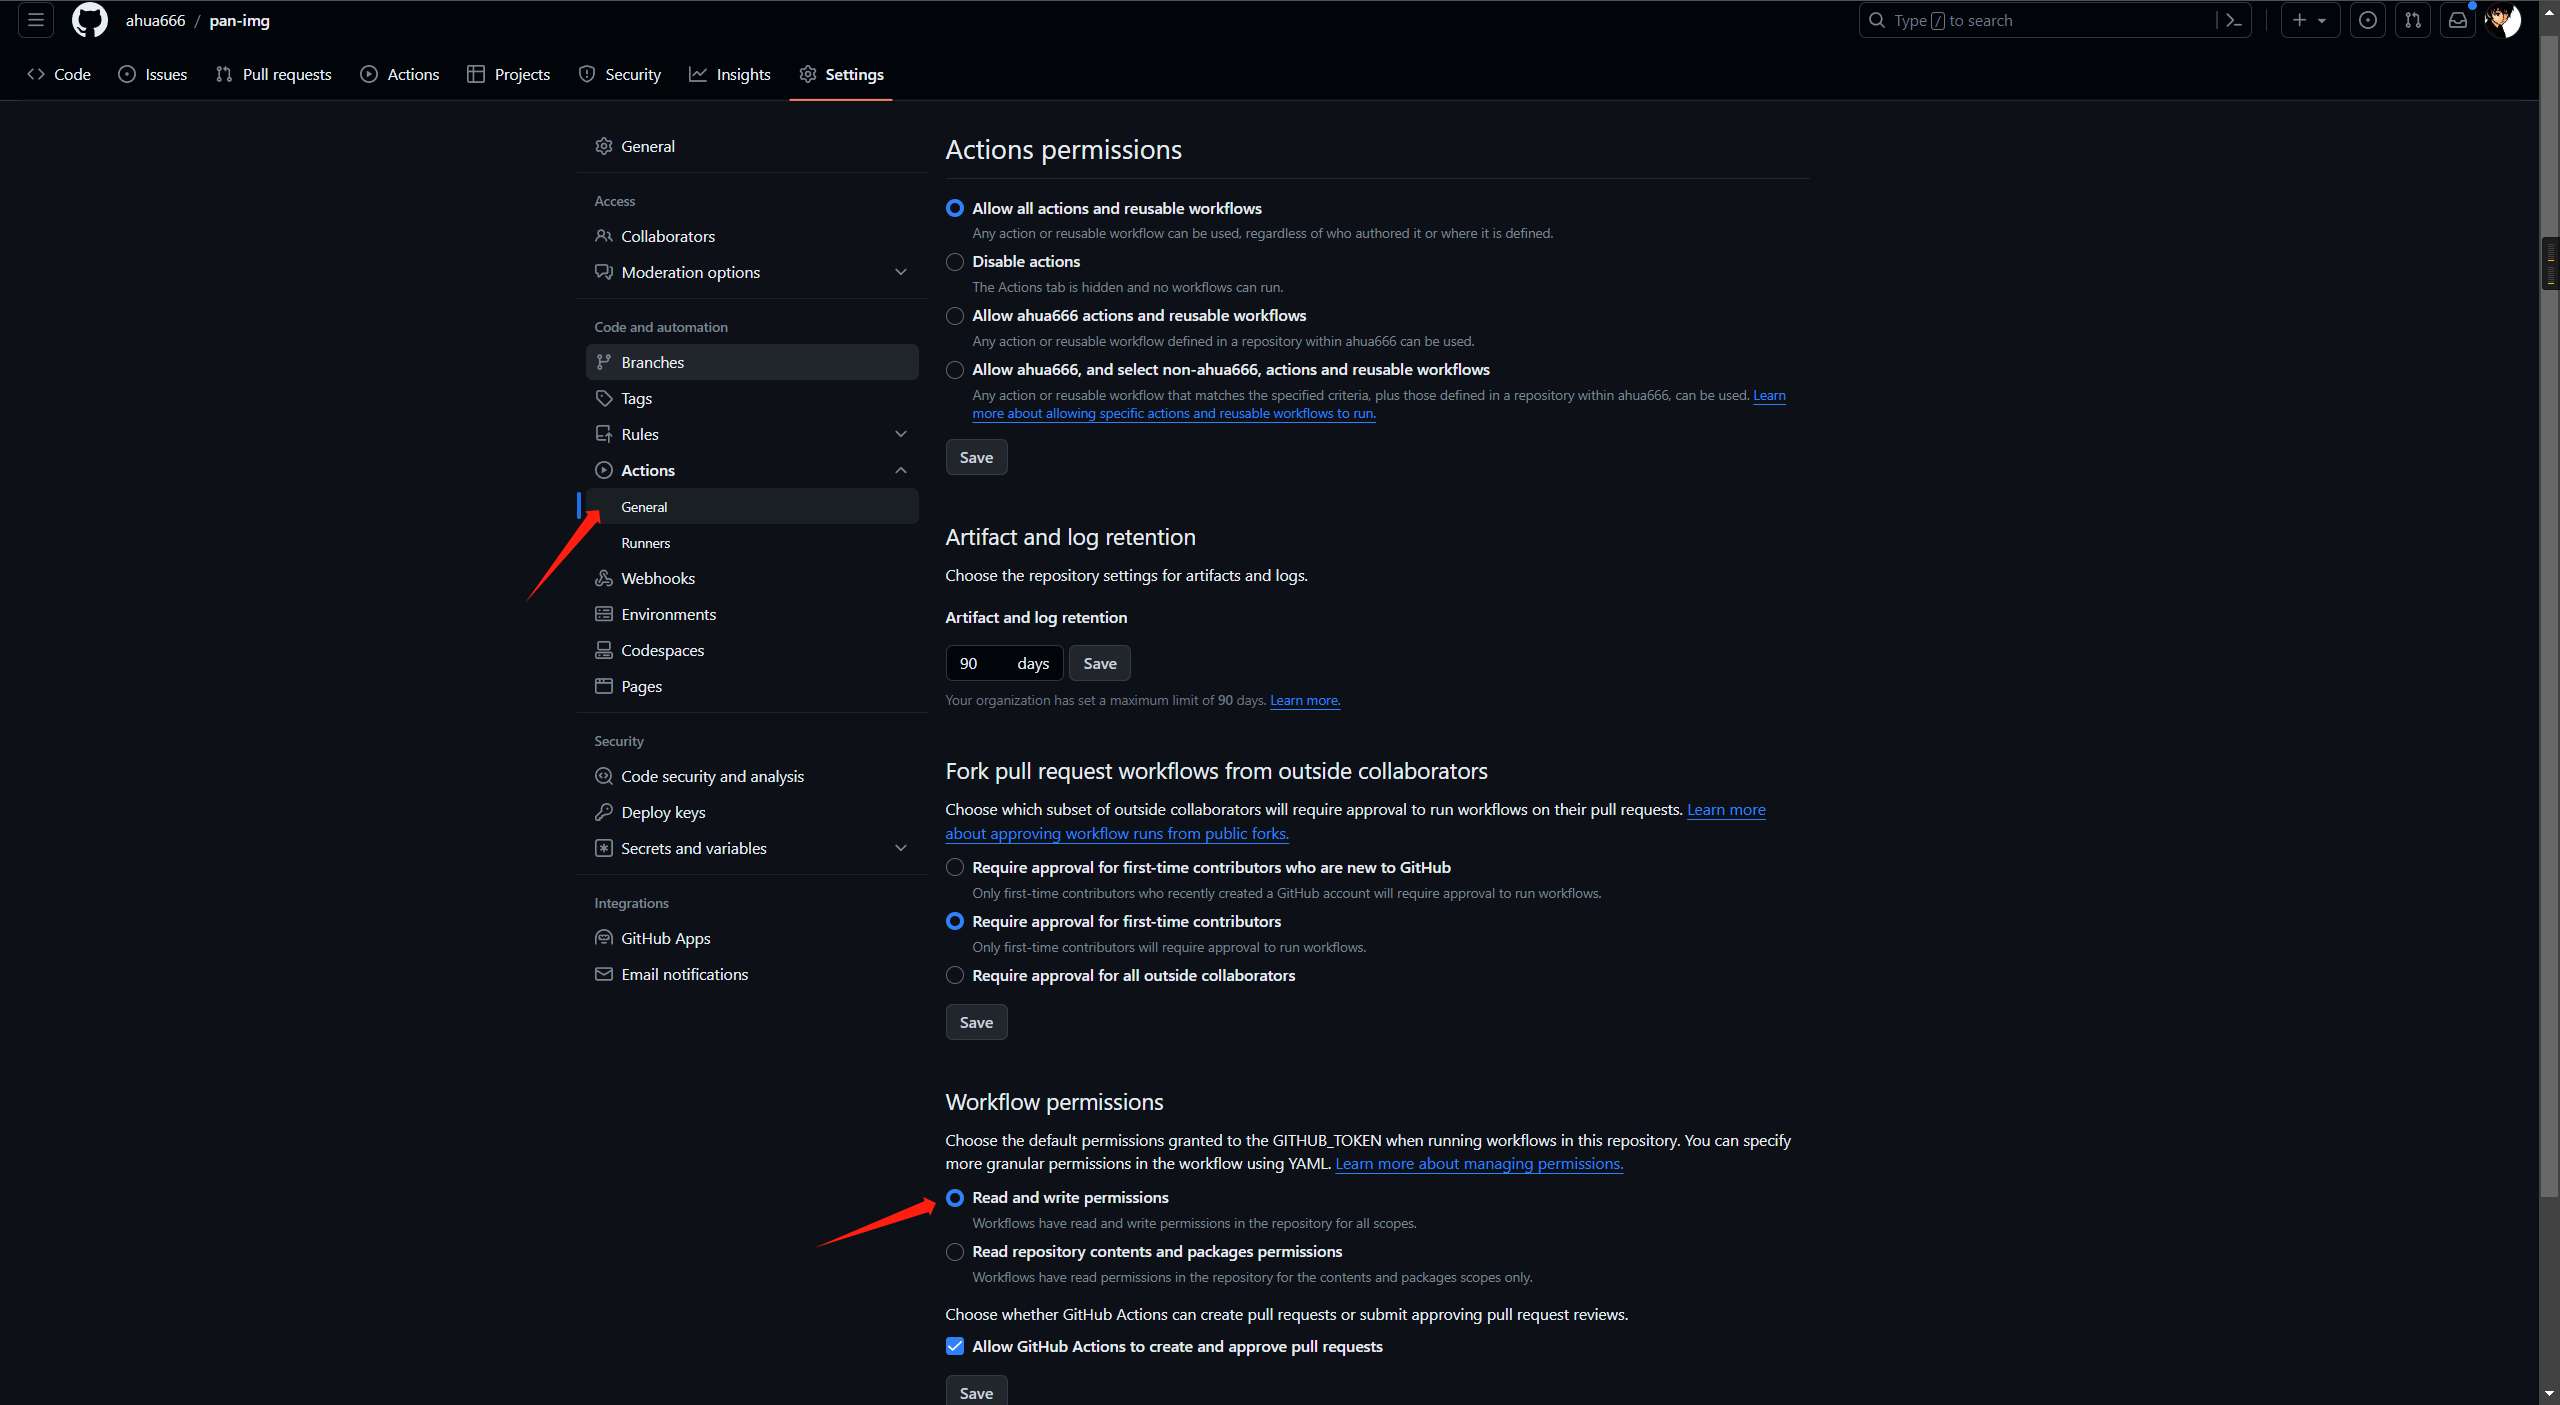Open the command palette icon
The image size is (2560, 1405).
[x=2233, y=20]
